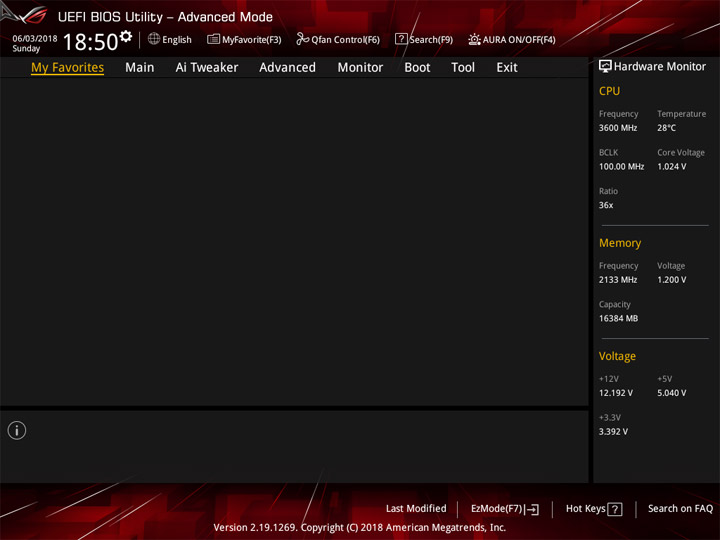Click the Voltage section heading
720x540 pixels.
[x=617, y=356]
